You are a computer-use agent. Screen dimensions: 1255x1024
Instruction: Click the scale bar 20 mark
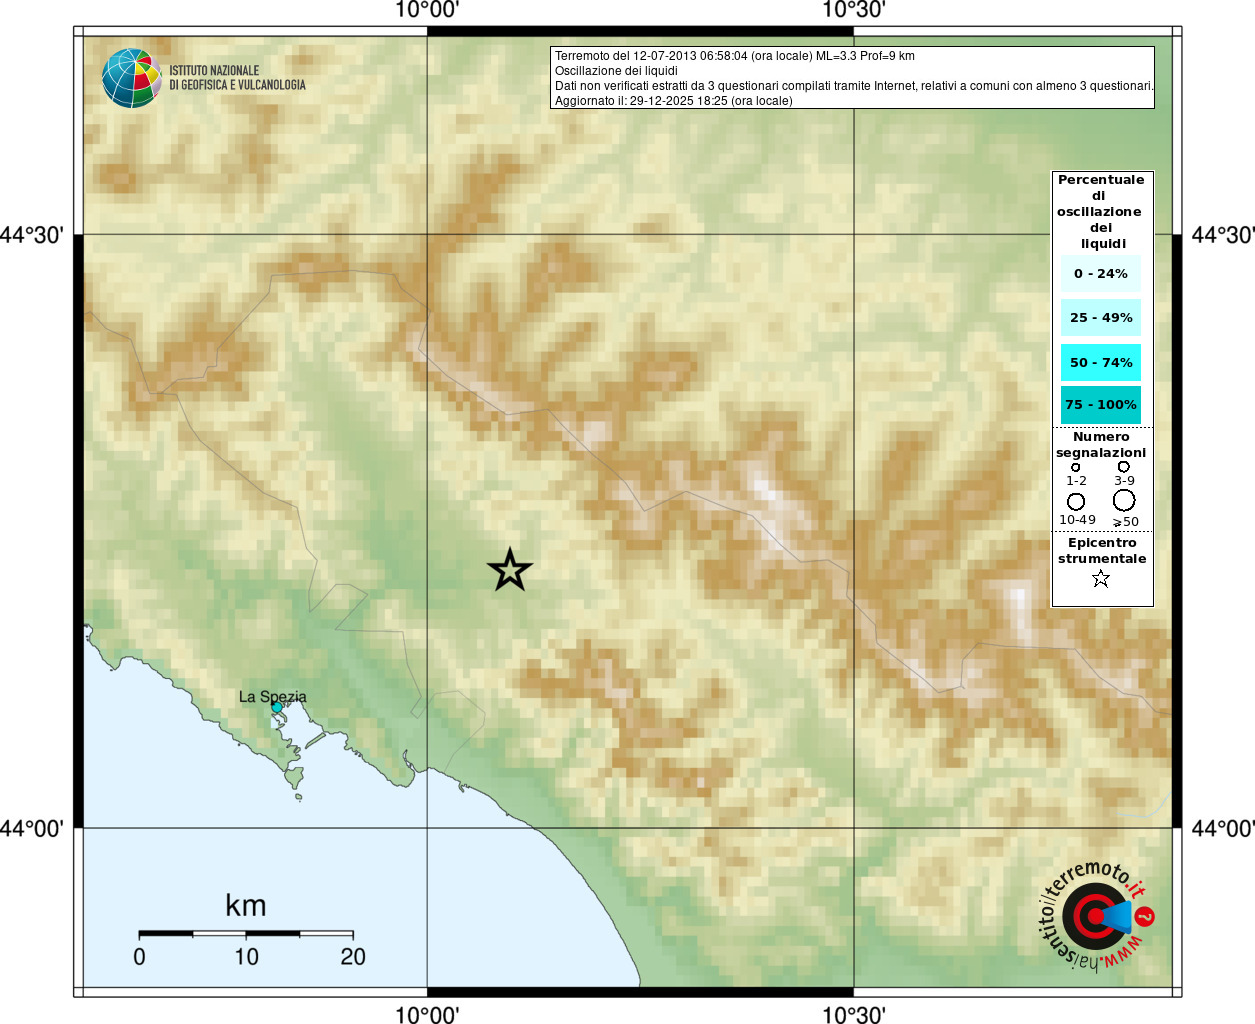click(353, 957)
